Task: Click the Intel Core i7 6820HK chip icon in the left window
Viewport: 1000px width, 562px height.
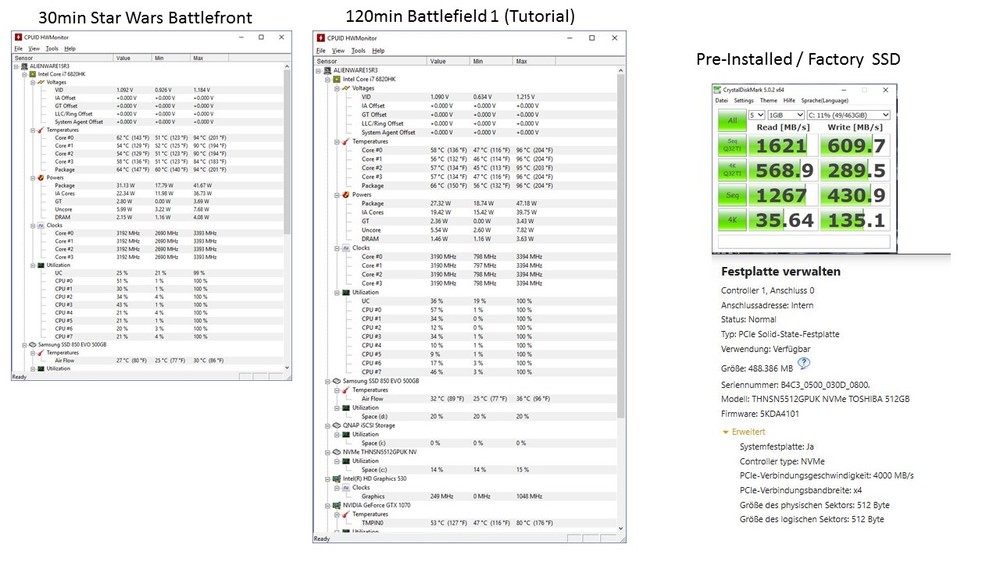Action: coord(30,74)
